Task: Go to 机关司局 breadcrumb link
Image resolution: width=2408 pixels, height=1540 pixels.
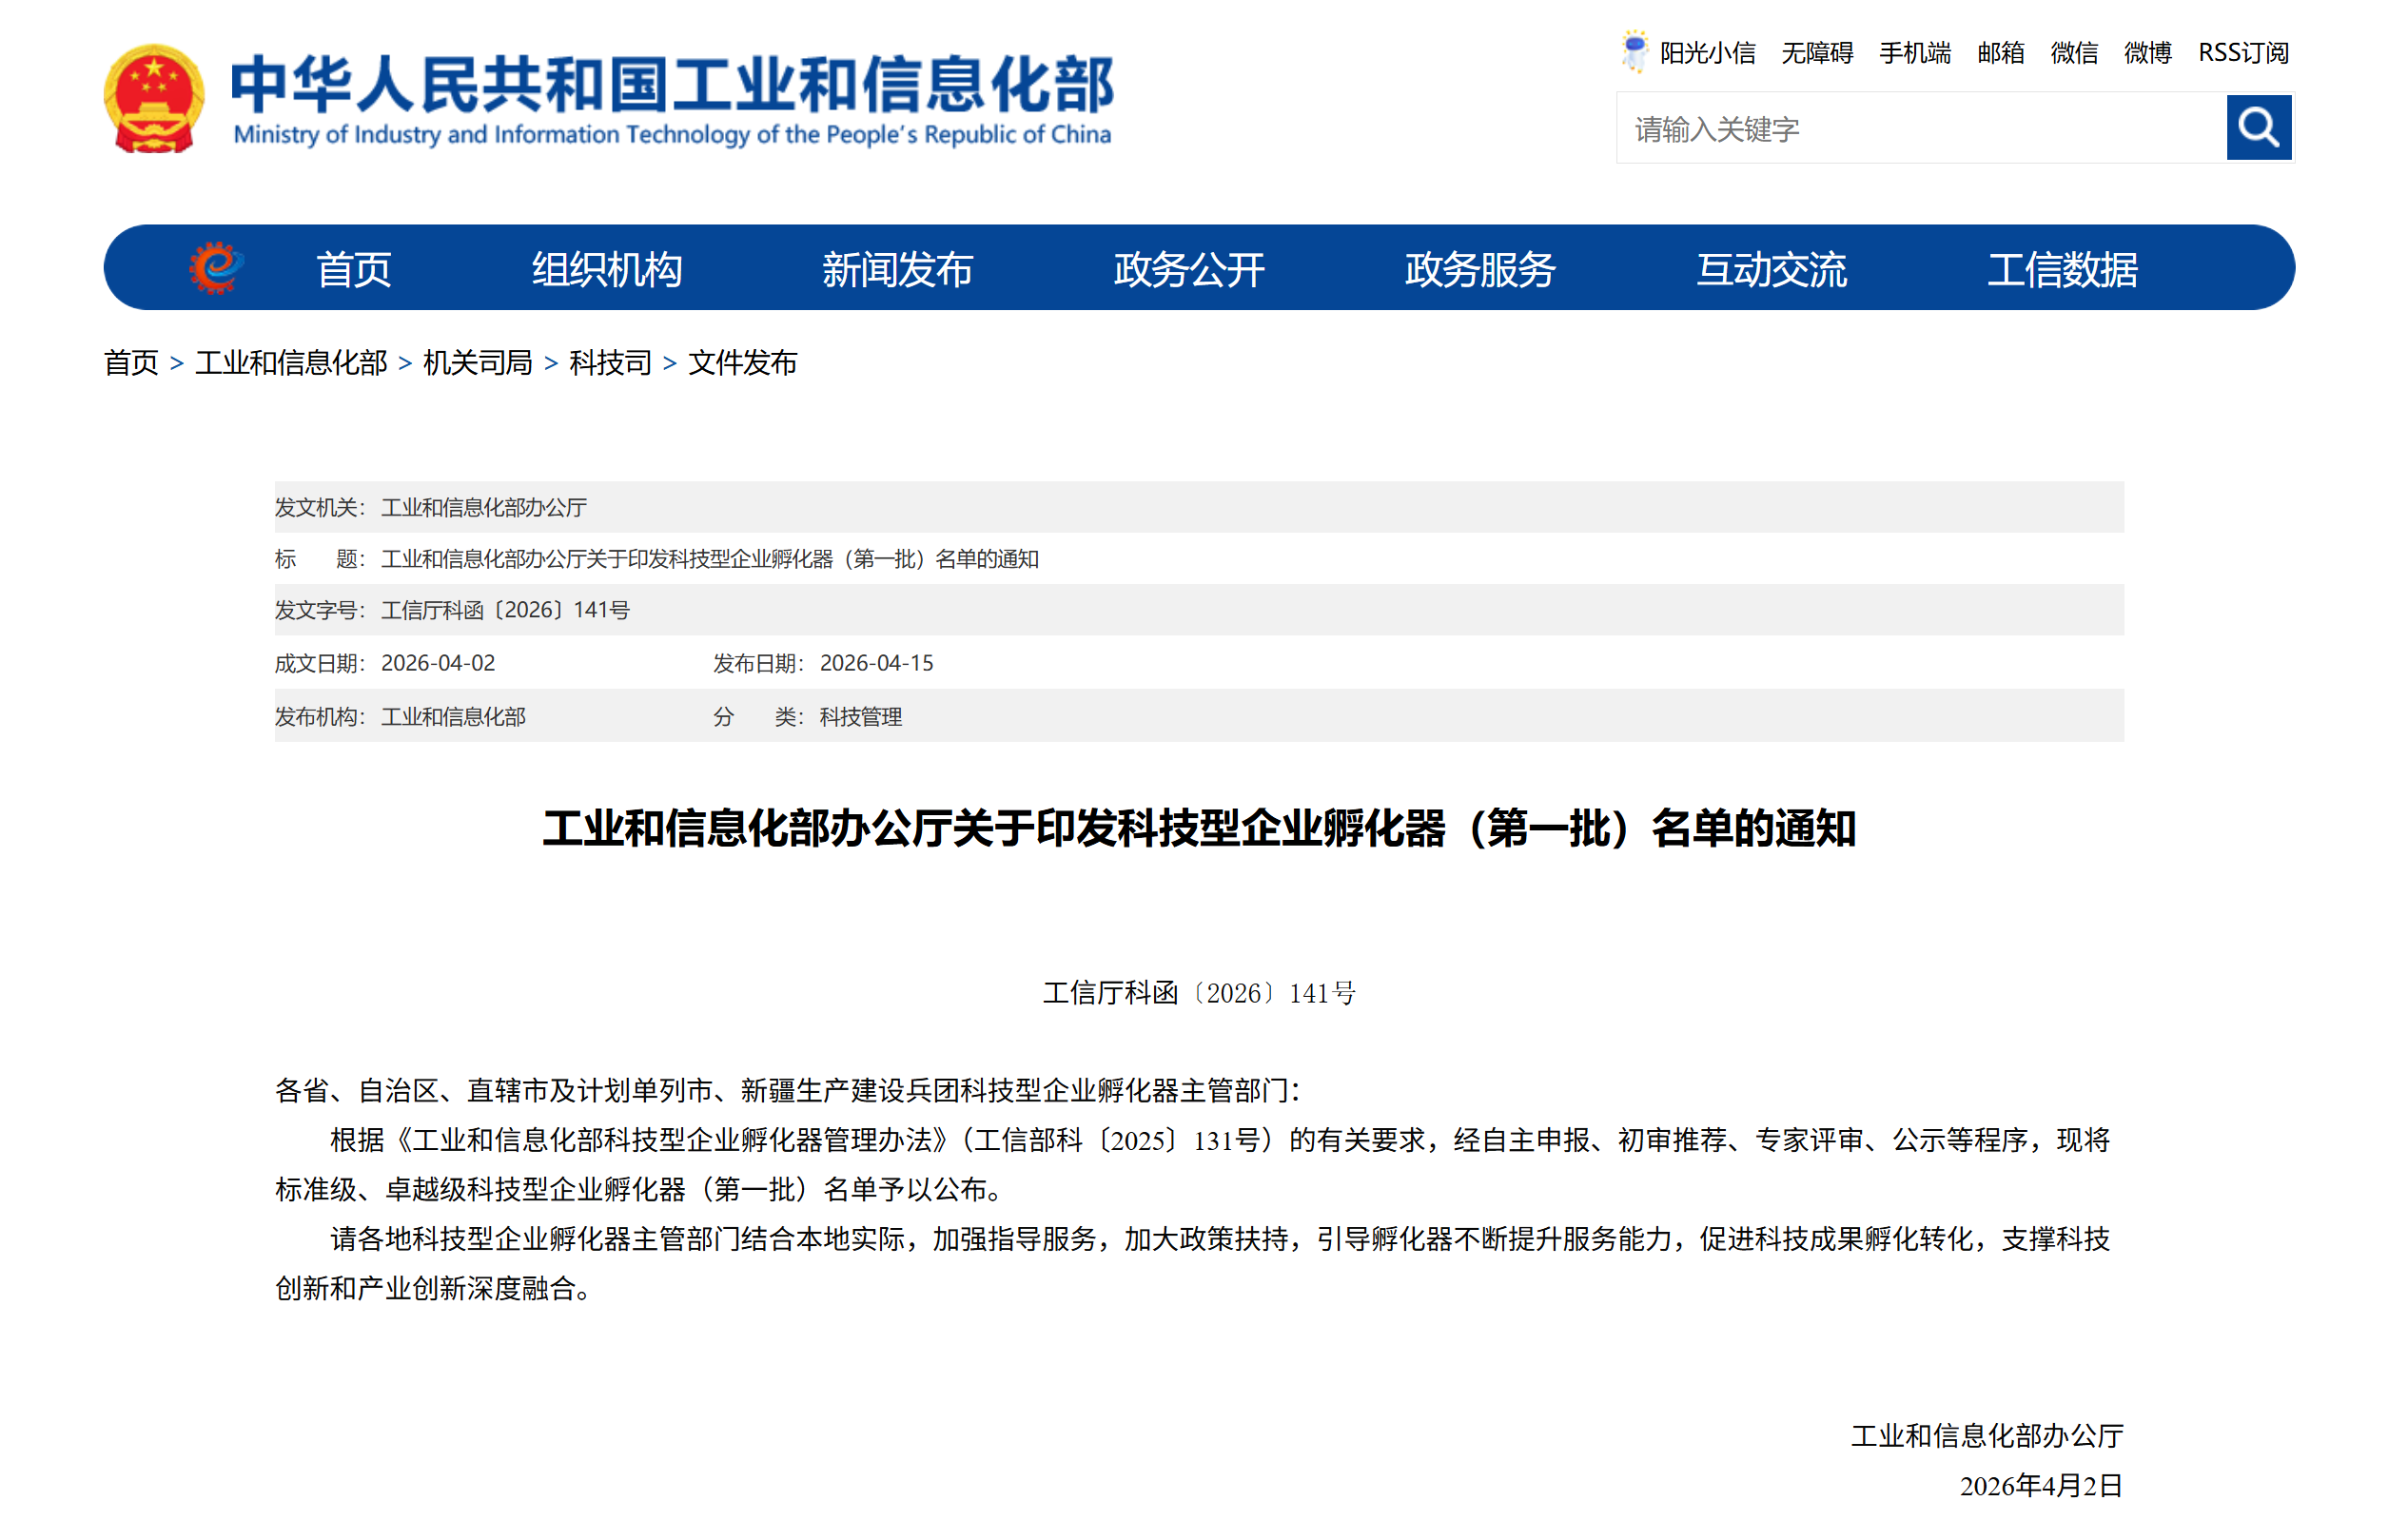Action: 477,363
